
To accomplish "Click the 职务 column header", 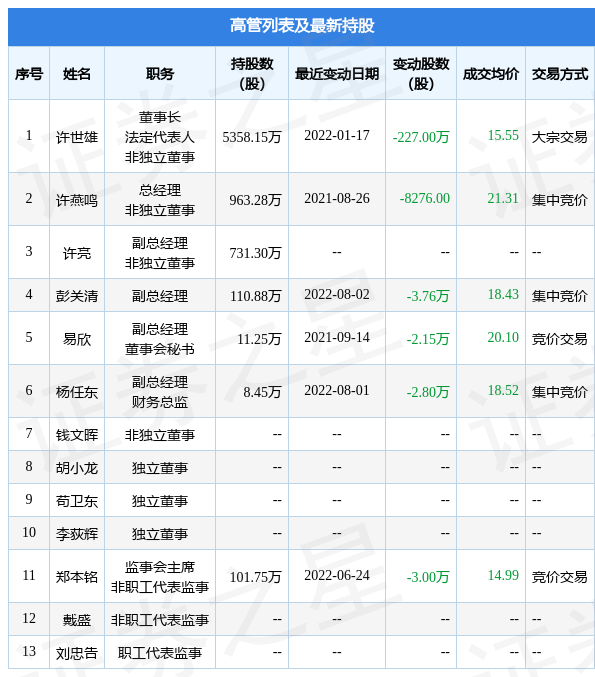I will [x=160, y=74].
